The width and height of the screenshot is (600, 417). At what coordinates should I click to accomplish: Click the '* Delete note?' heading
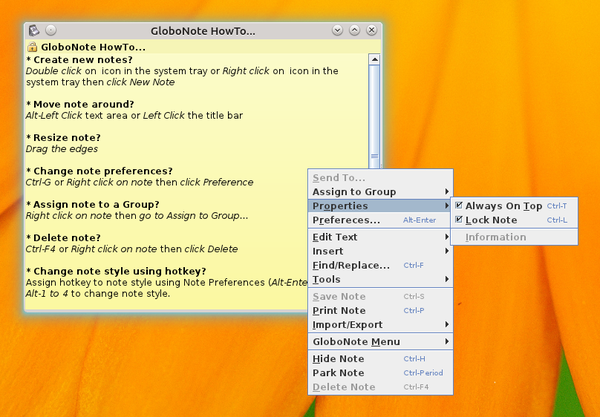pos(64,238)
